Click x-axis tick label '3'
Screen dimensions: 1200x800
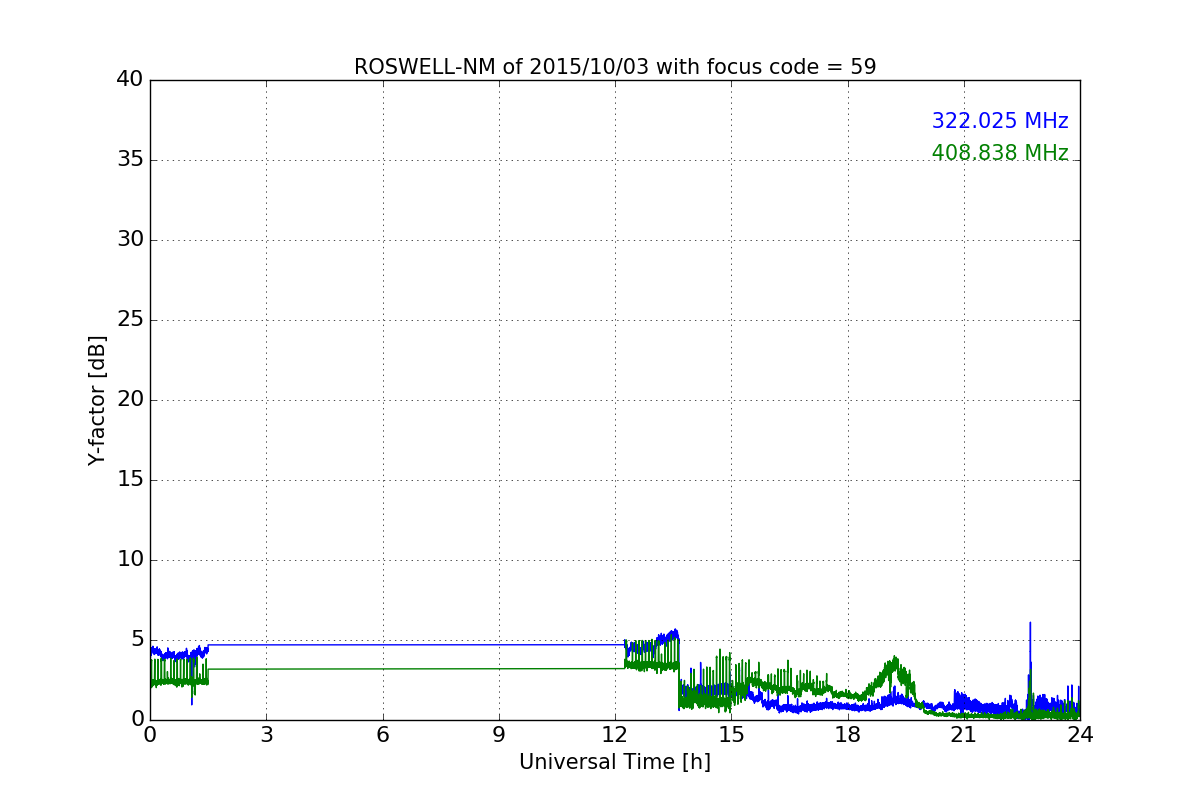(x=266, y=735)
